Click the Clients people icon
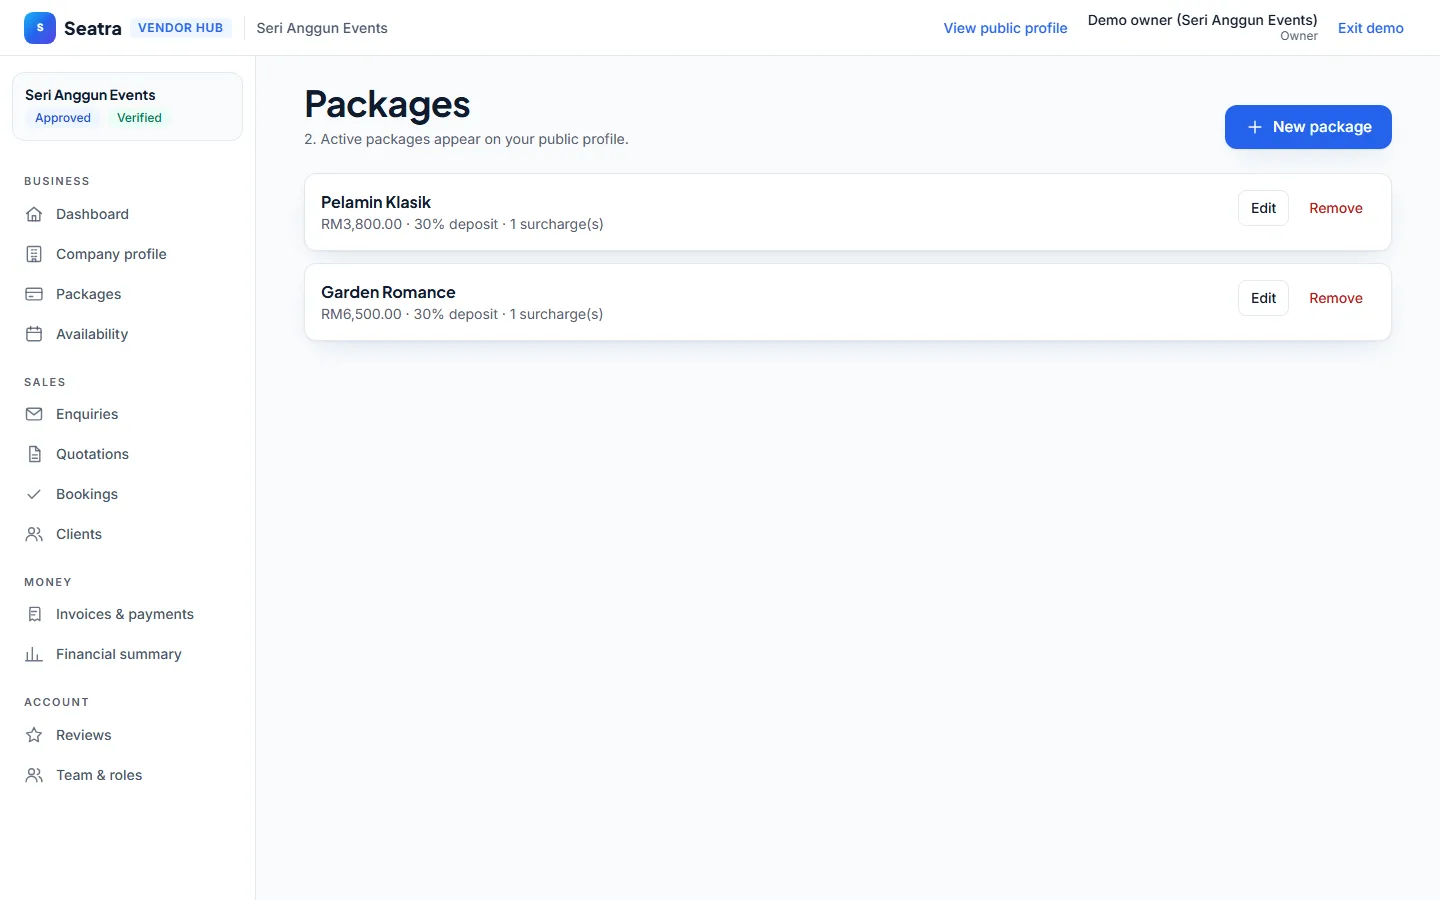 34,534
